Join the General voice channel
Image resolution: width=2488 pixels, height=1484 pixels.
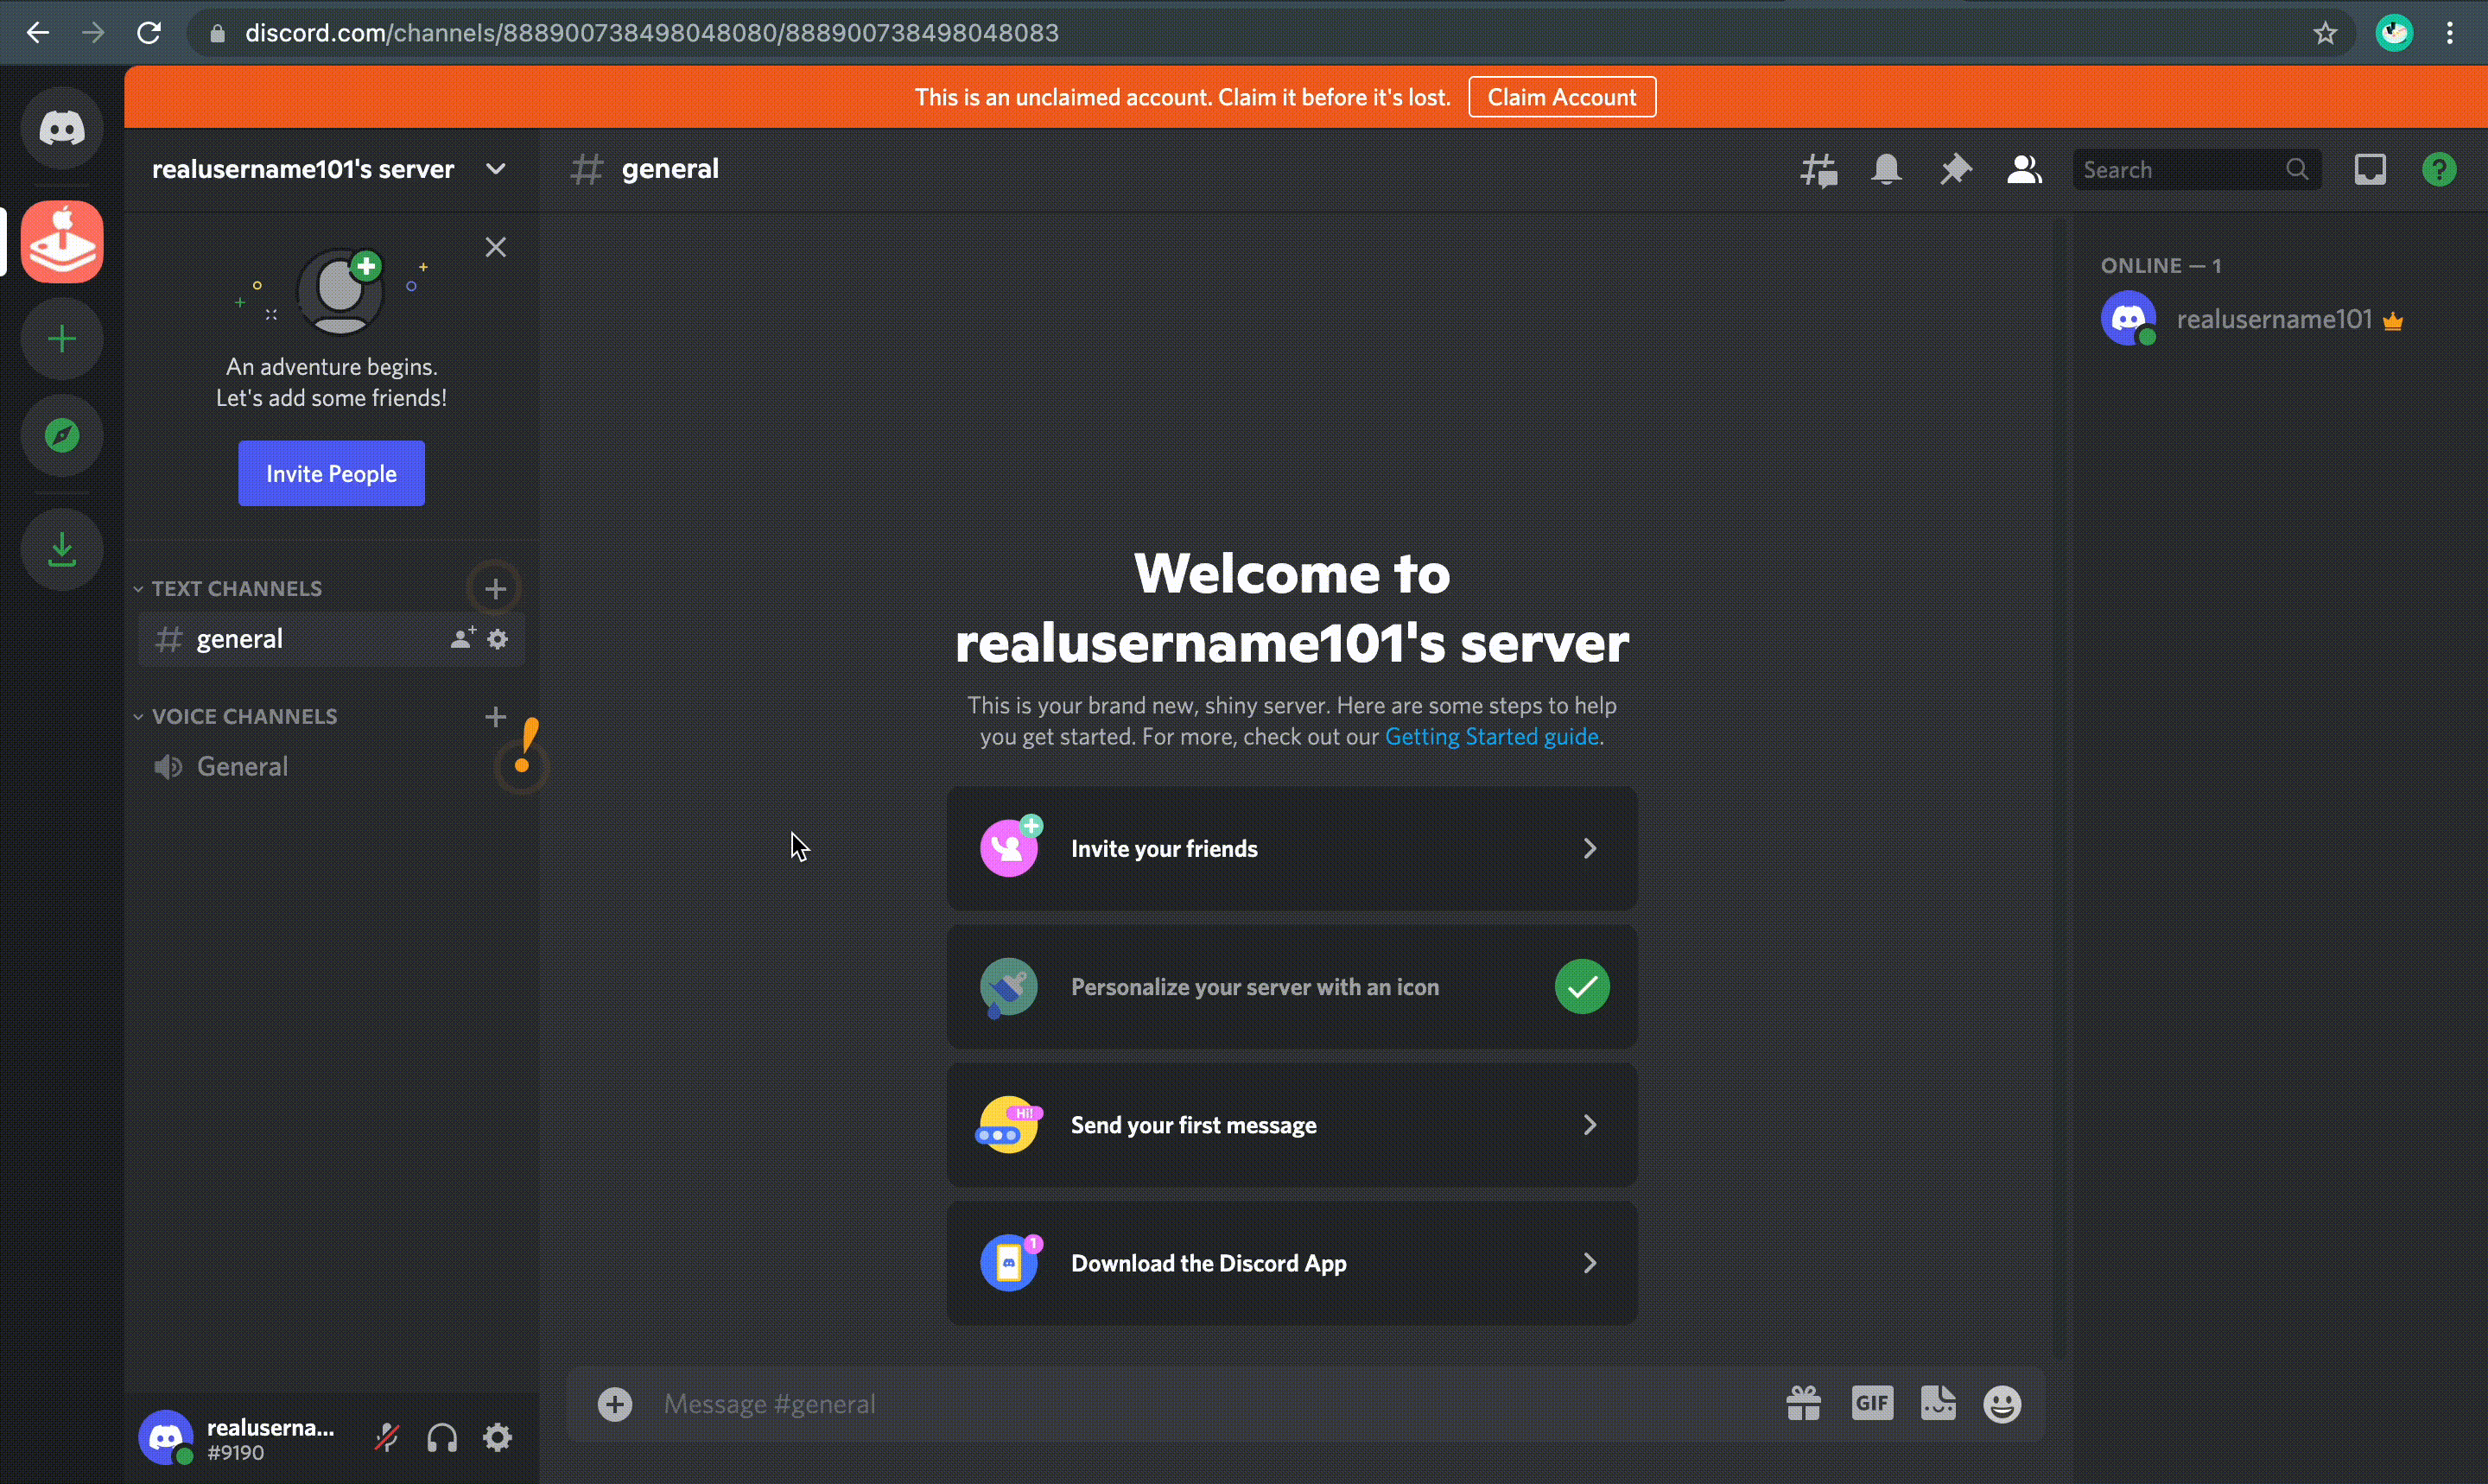click(x=331, y=766)
